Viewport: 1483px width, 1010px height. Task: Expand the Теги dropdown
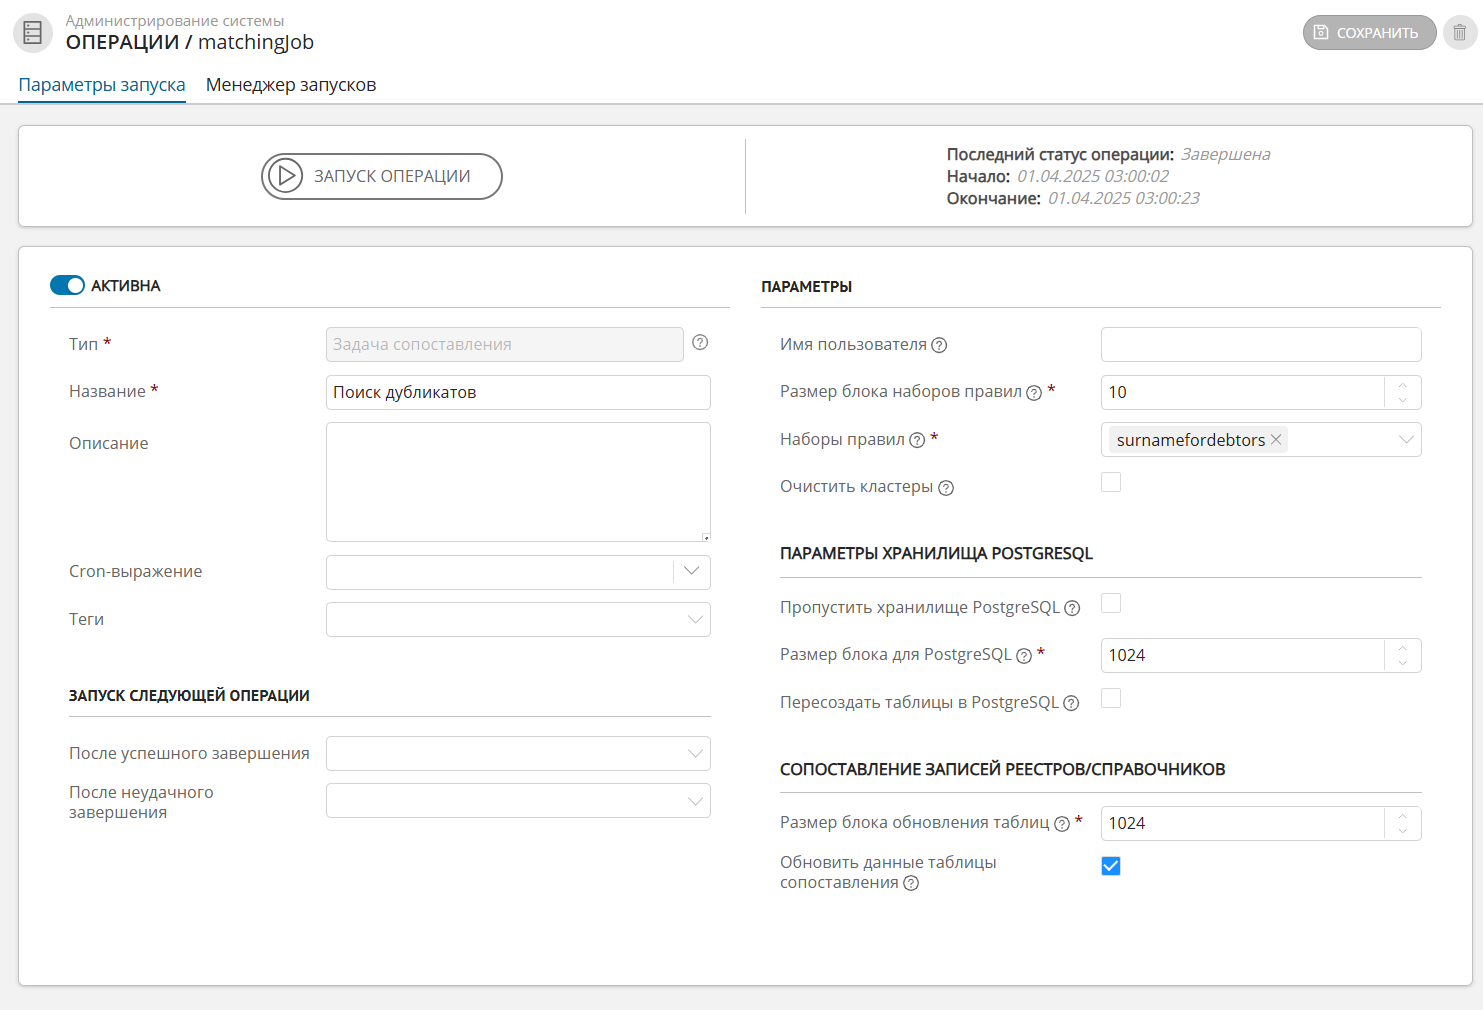click(694, 619)
